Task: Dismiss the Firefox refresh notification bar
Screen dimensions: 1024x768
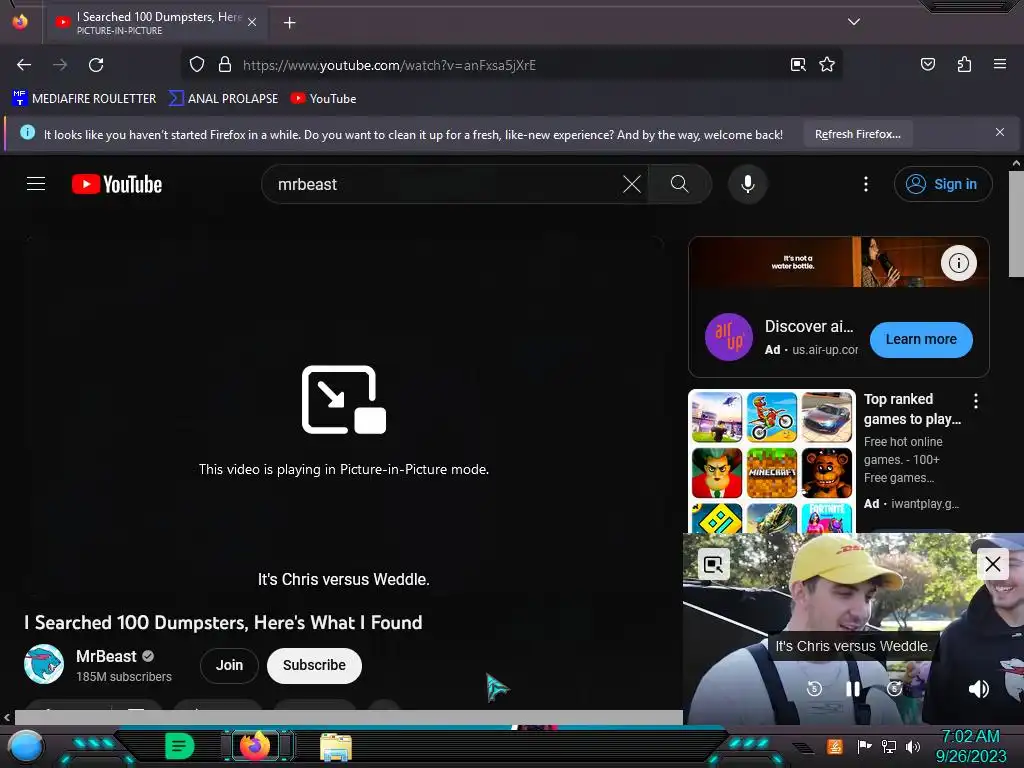Action: pos(1000,133)
